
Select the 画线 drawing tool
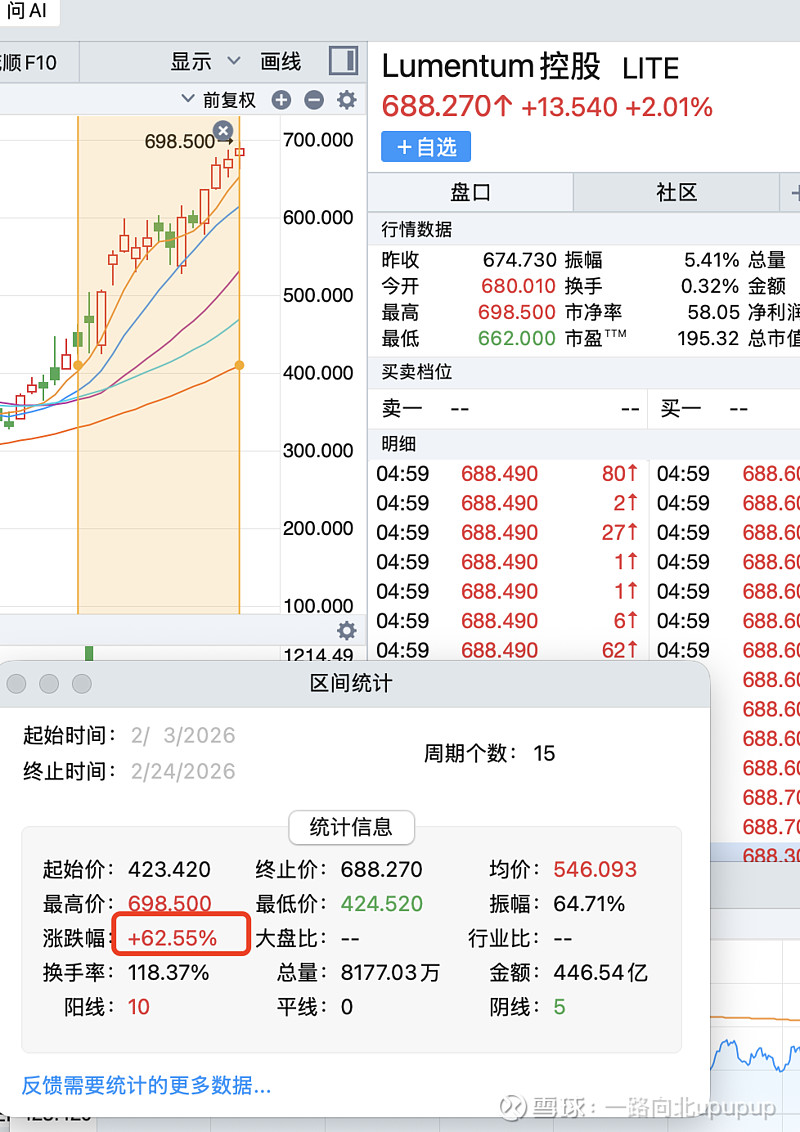(280, 62)
